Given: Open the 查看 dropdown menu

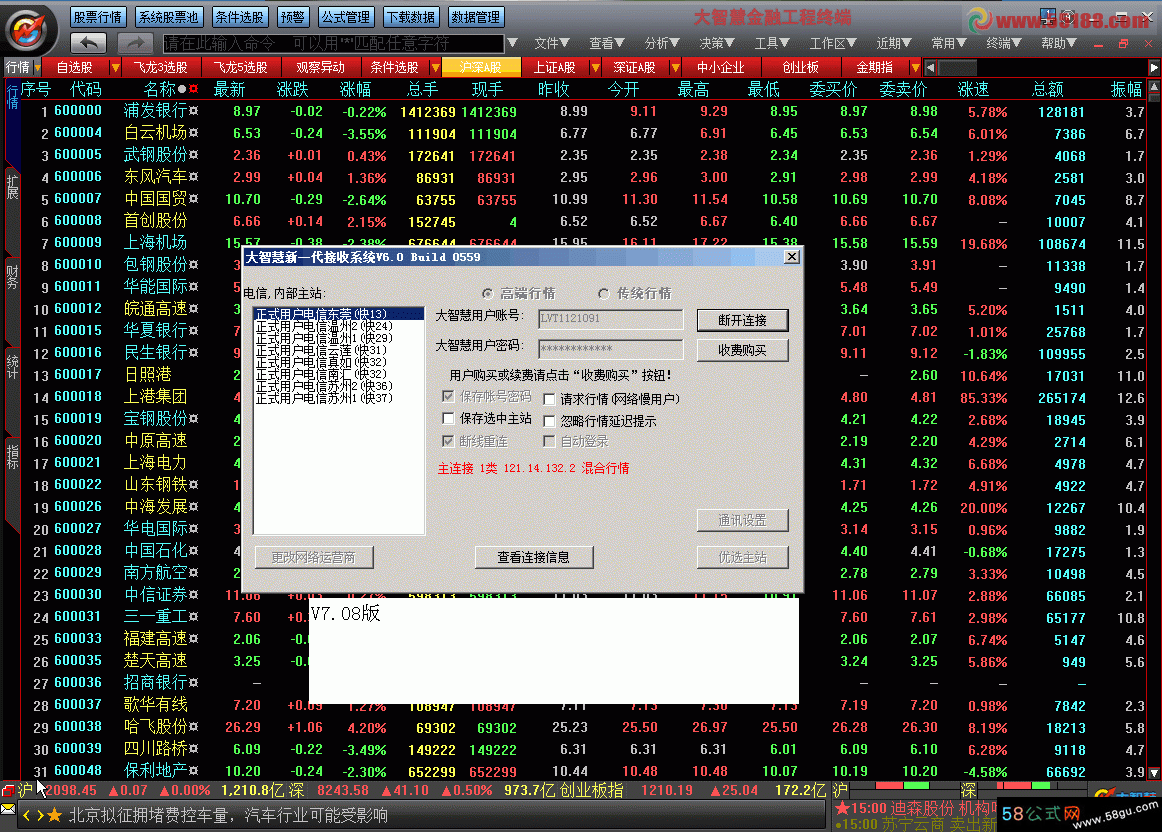Looking at the screenshot, I should (x=606, y=44).
